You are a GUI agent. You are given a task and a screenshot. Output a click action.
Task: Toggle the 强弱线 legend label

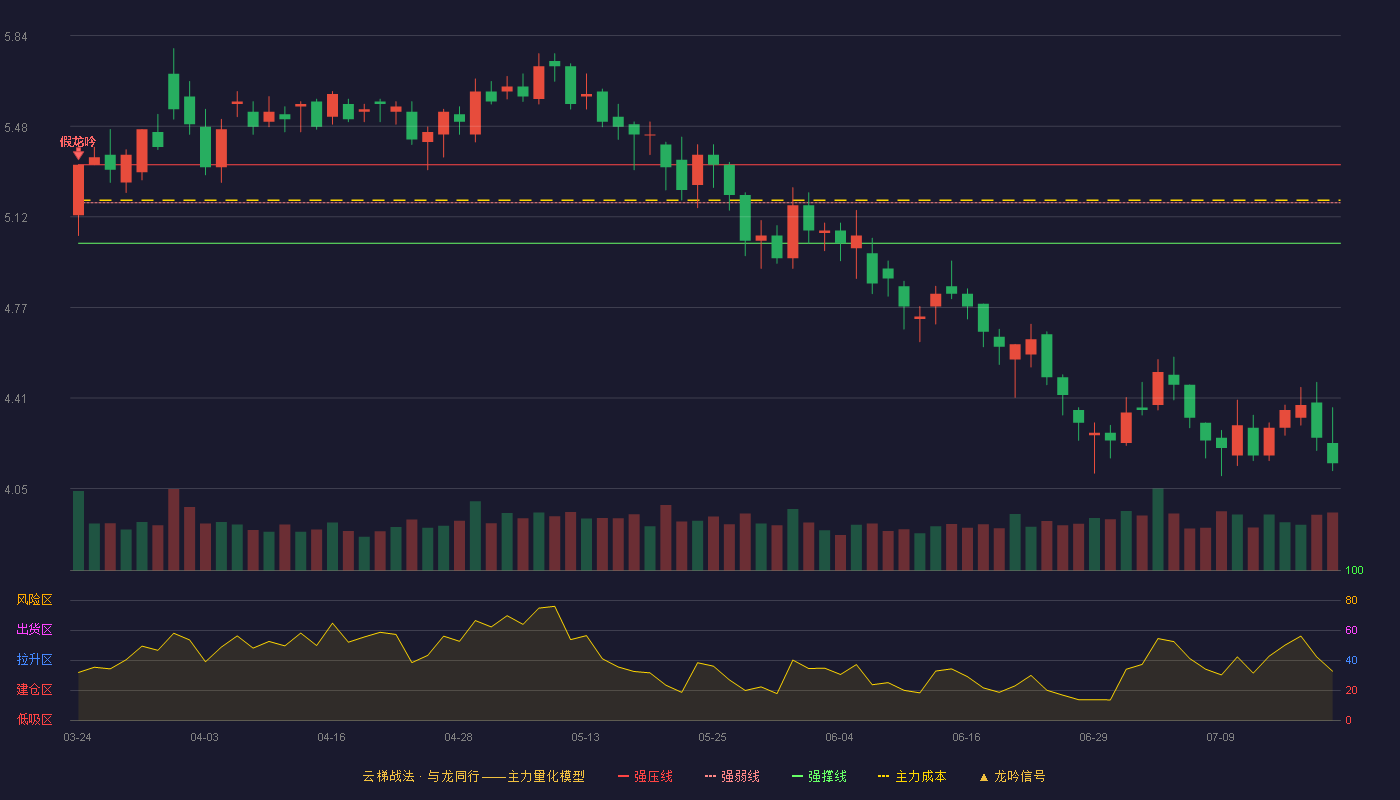(740, 776)
